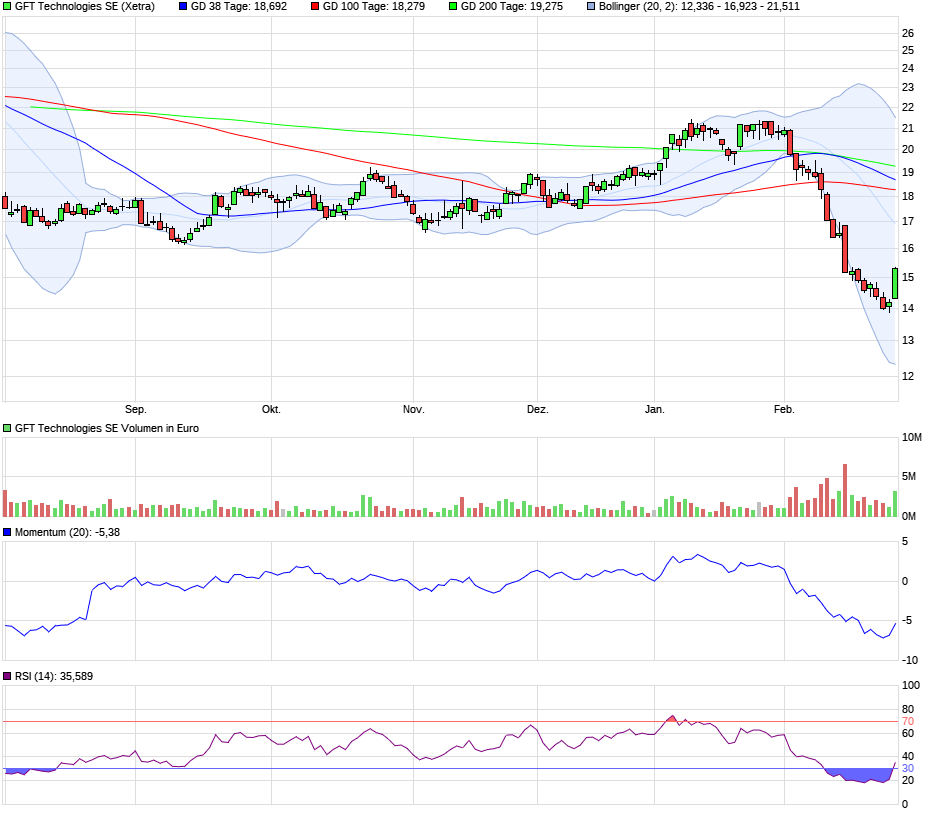This screenshot has width=940, height=814.
Task: Click the 'Feb.' month label on time axis
Action: [x=784, y=409]
